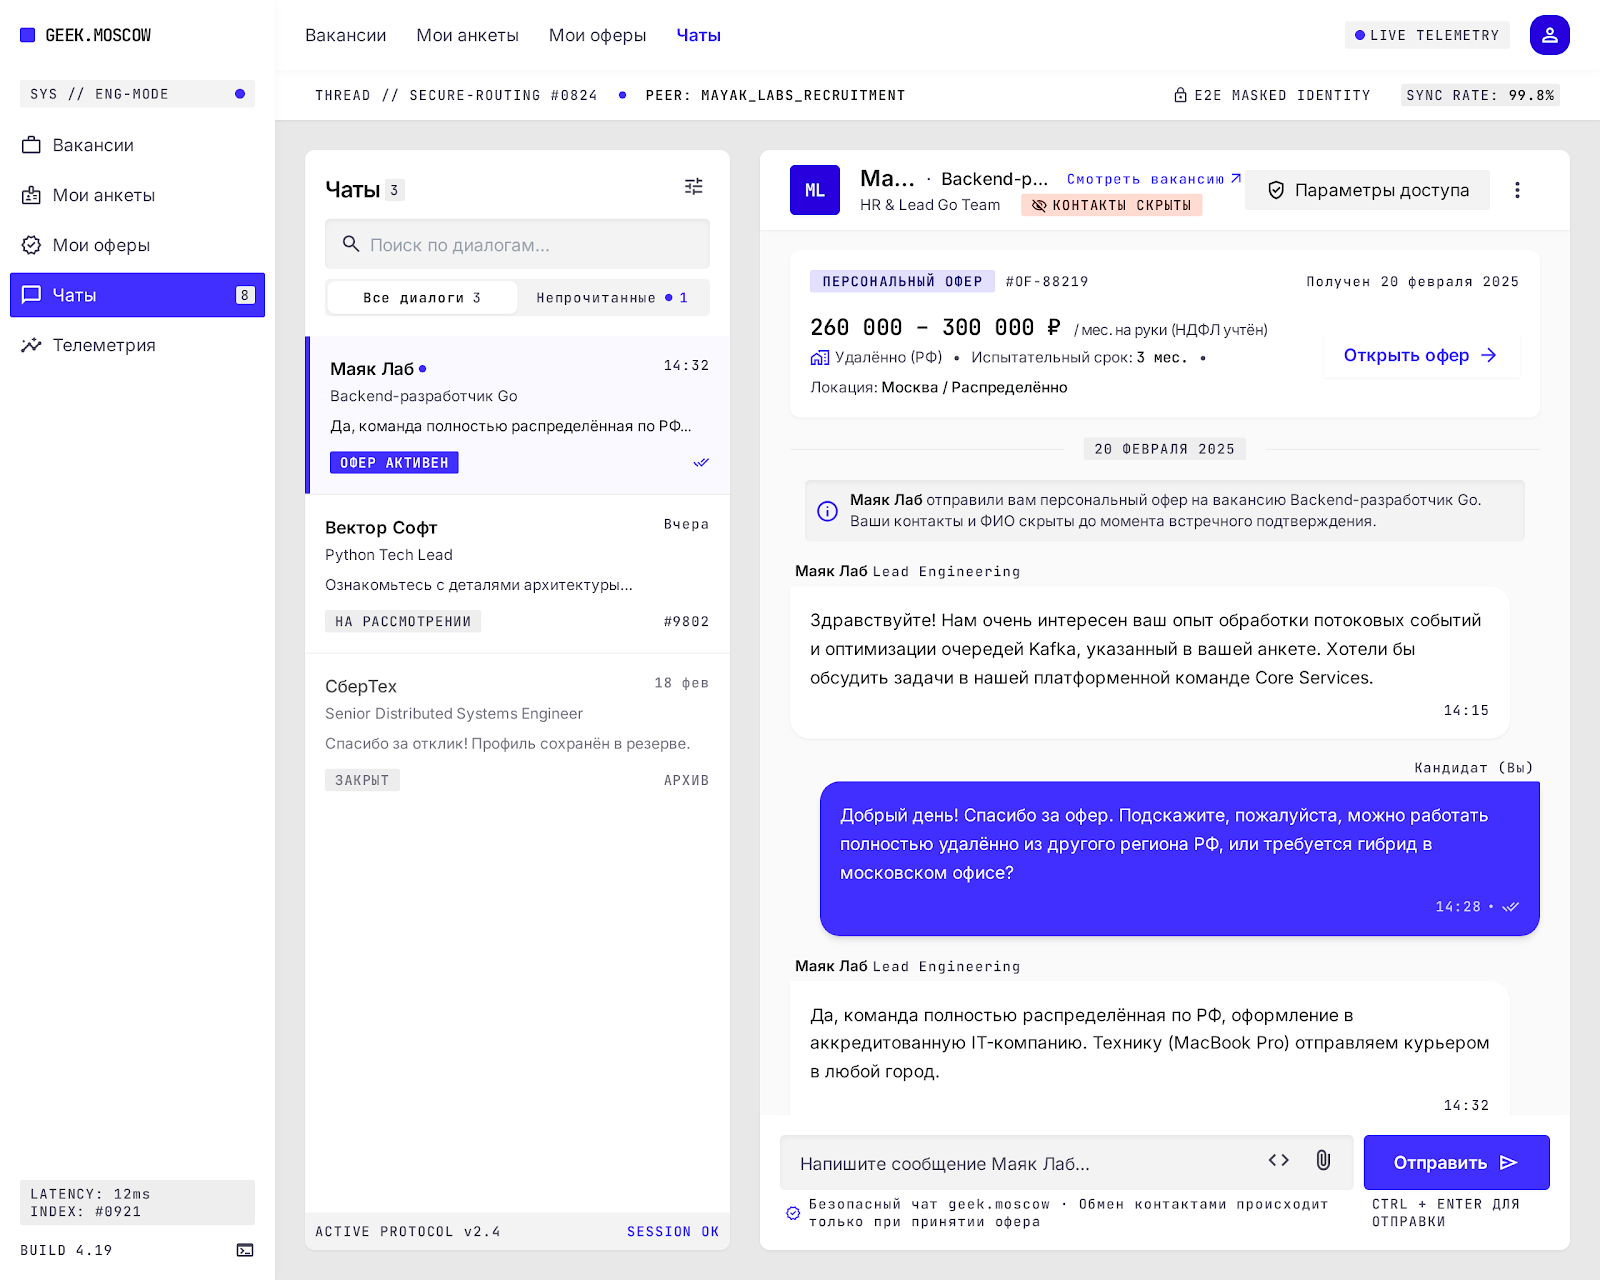Open СберТех archived chat
The width and height of the screenshot is (1600, 1280).
517,733
